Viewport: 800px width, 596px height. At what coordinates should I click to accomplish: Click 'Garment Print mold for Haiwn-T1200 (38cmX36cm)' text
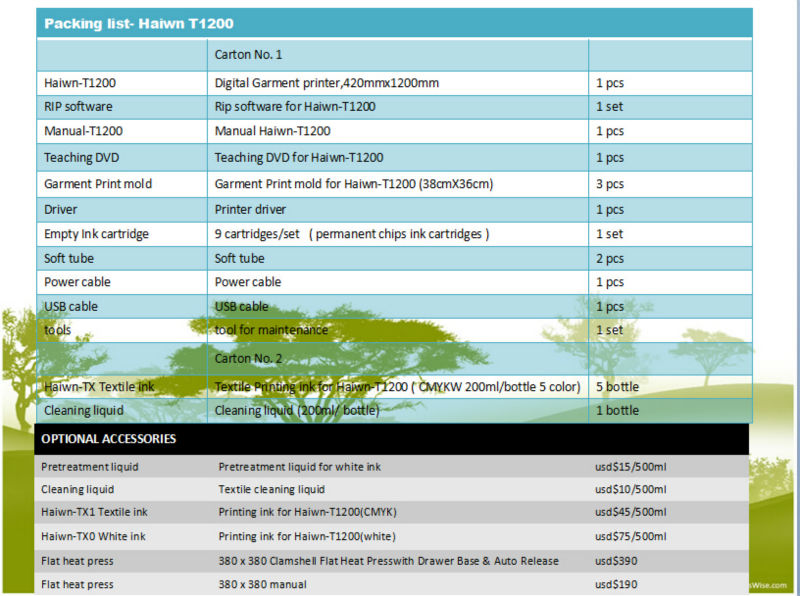(354, 184)
